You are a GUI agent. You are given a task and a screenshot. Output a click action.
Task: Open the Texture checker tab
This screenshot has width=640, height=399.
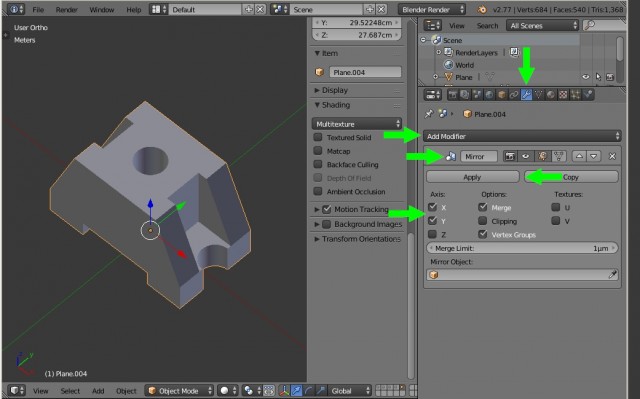(563, 95)
